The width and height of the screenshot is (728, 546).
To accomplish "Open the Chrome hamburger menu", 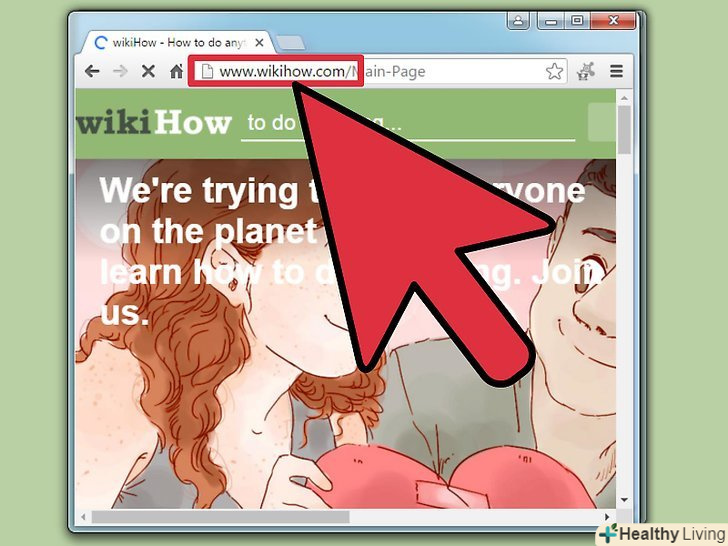I will (616, 71).
